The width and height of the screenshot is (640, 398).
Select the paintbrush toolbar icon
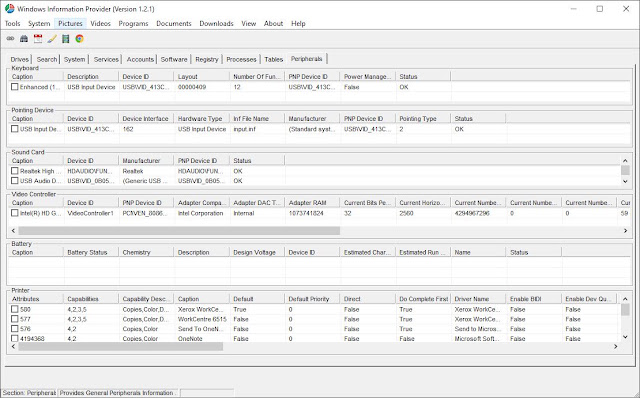point(52,39)
